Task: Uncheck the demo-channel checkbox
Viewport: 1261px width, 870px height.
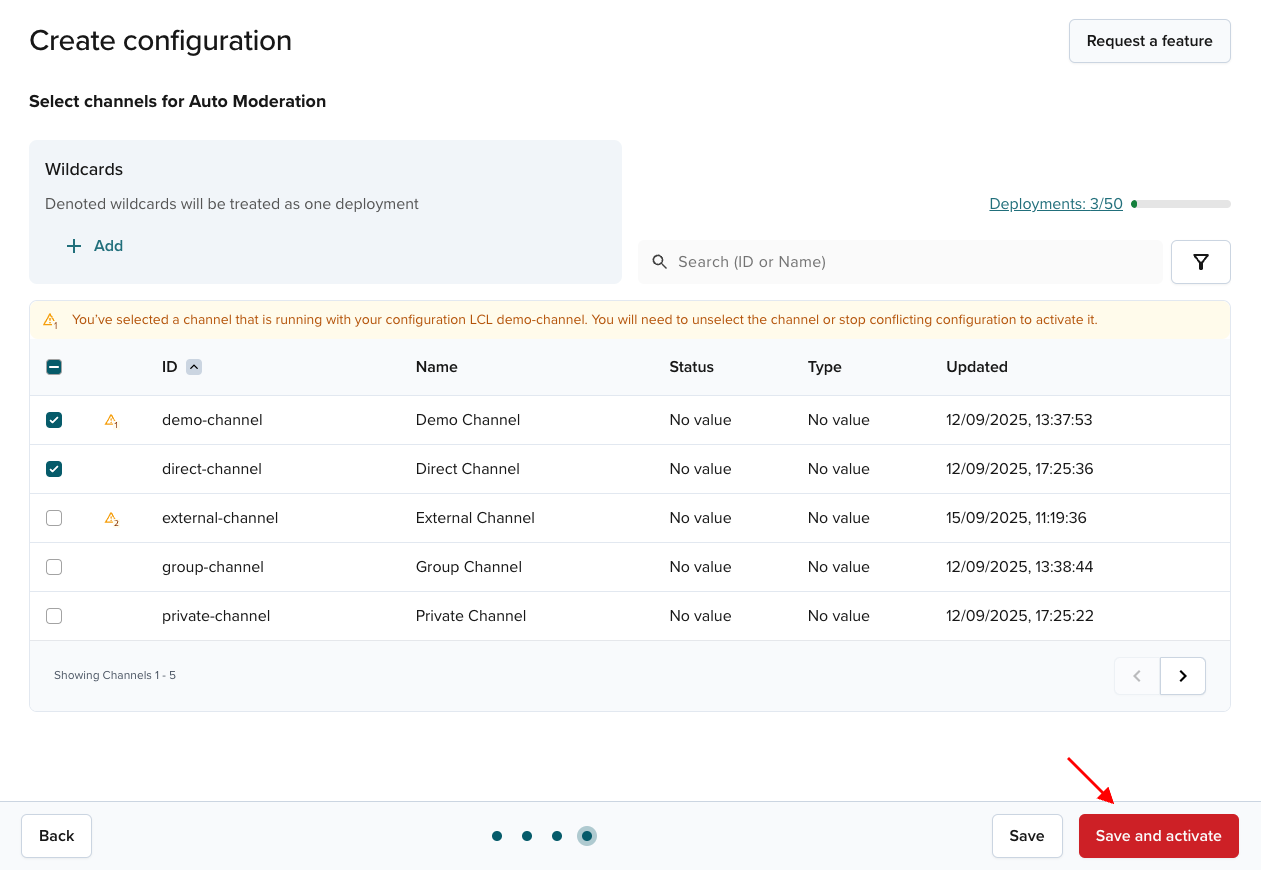Action: pos(53,420)
